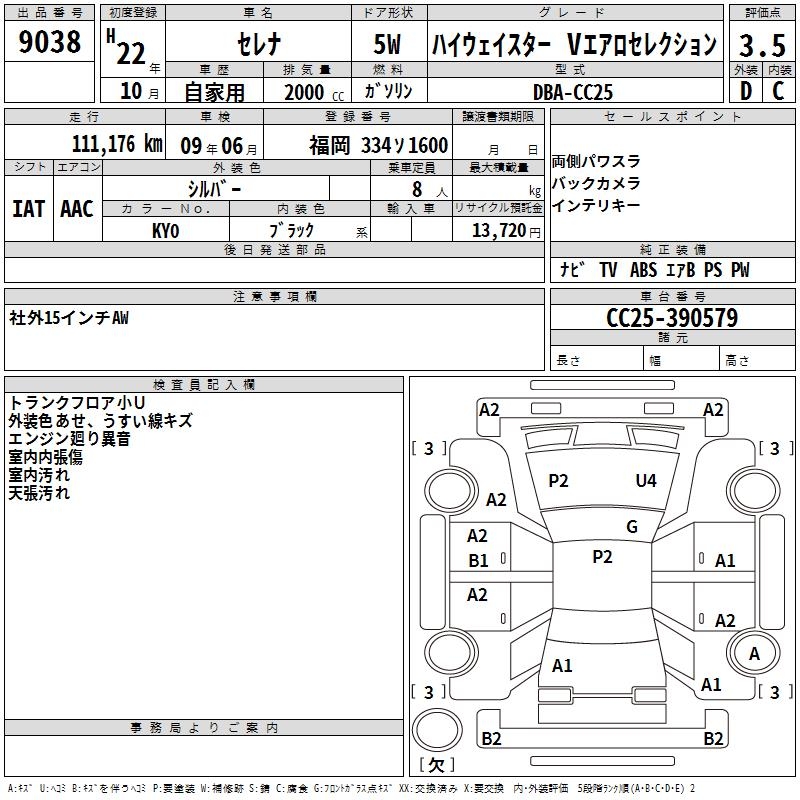The image size is (800, 800).
Task: Select inspector note 天張汚れ
Action: [x=39, y=493]
